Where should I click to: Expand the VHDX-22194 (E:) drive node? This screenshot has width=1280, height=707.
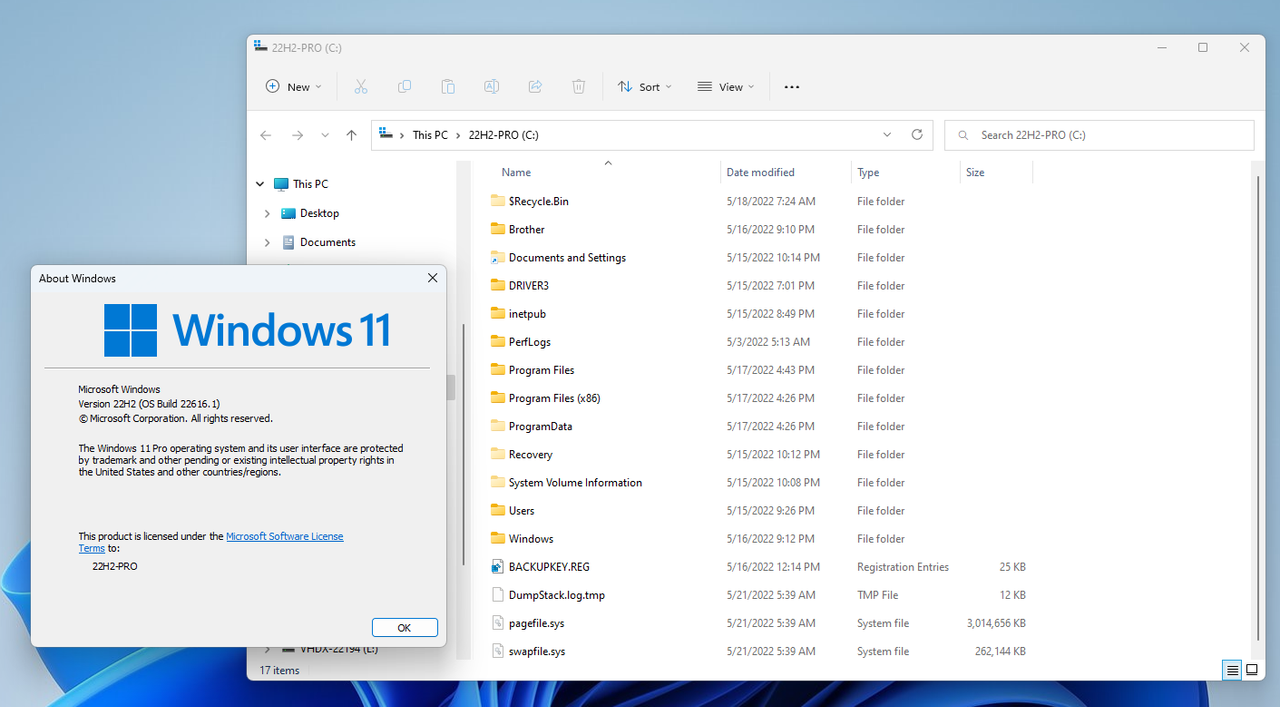pos(267,649)
